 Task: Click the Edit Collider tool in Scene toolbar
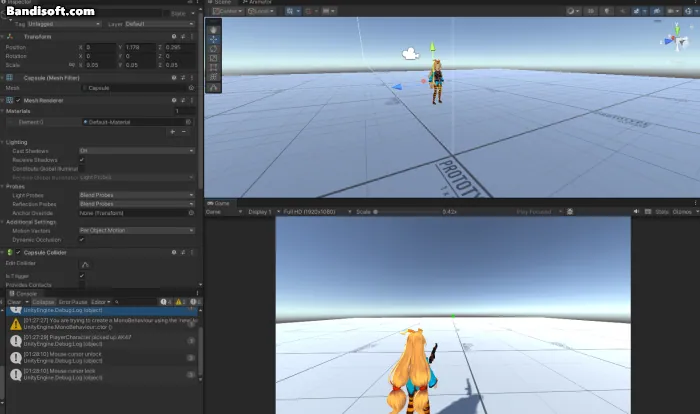point(213,88)
